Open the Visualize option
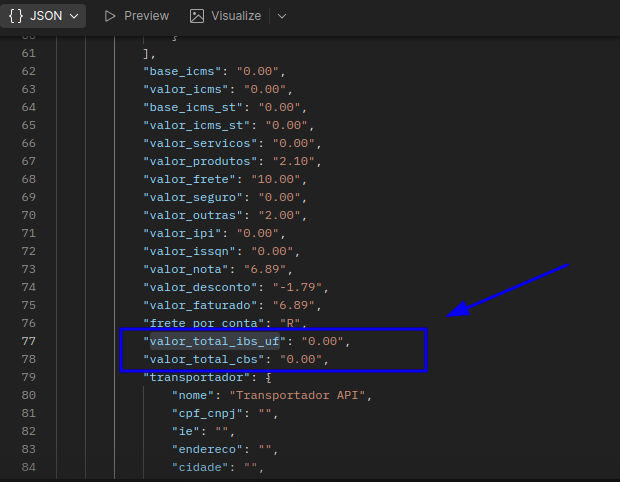Image resolution: width=620 pixels, height=482 pixels. click(x=226, y=16)
